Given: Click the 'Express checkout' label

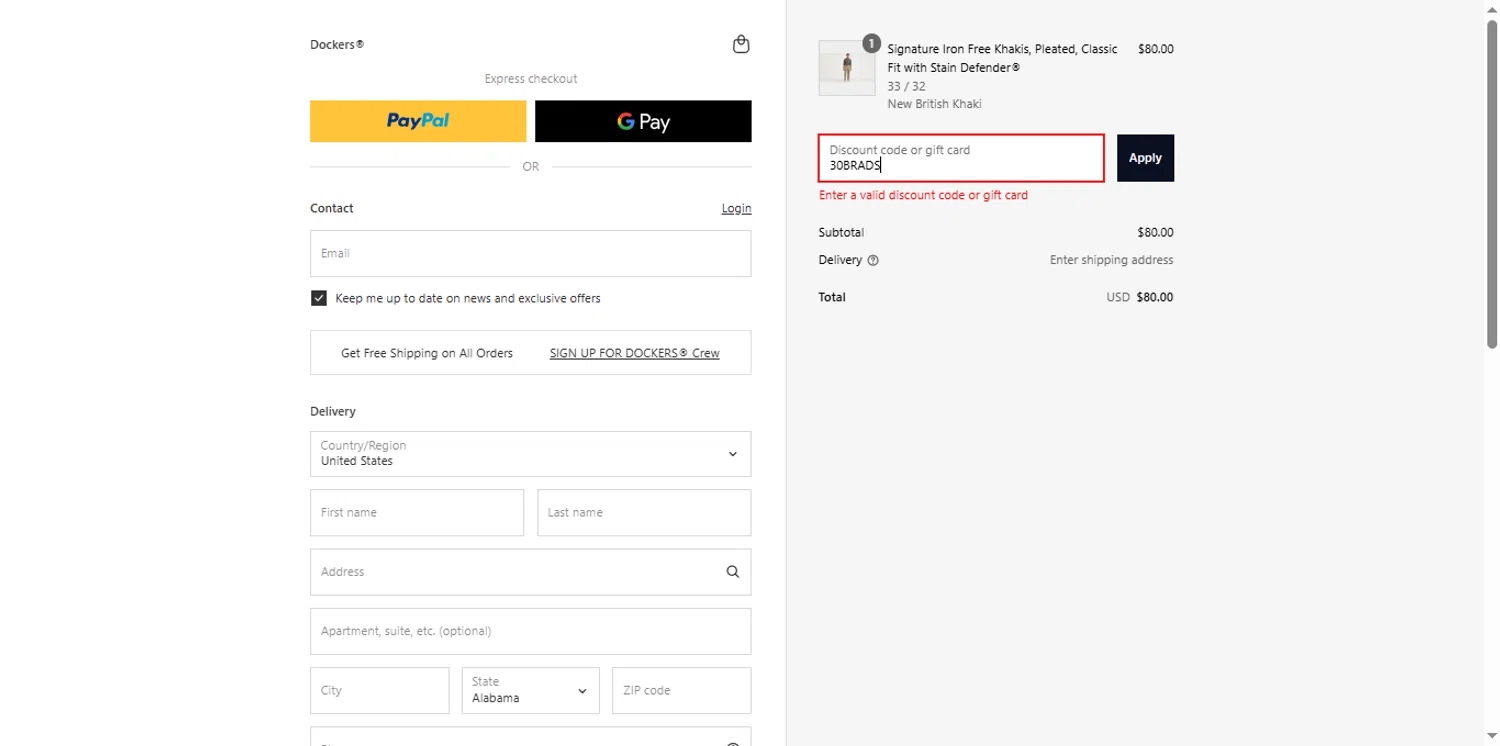Looking at the screenshot, I should (530, 79).
